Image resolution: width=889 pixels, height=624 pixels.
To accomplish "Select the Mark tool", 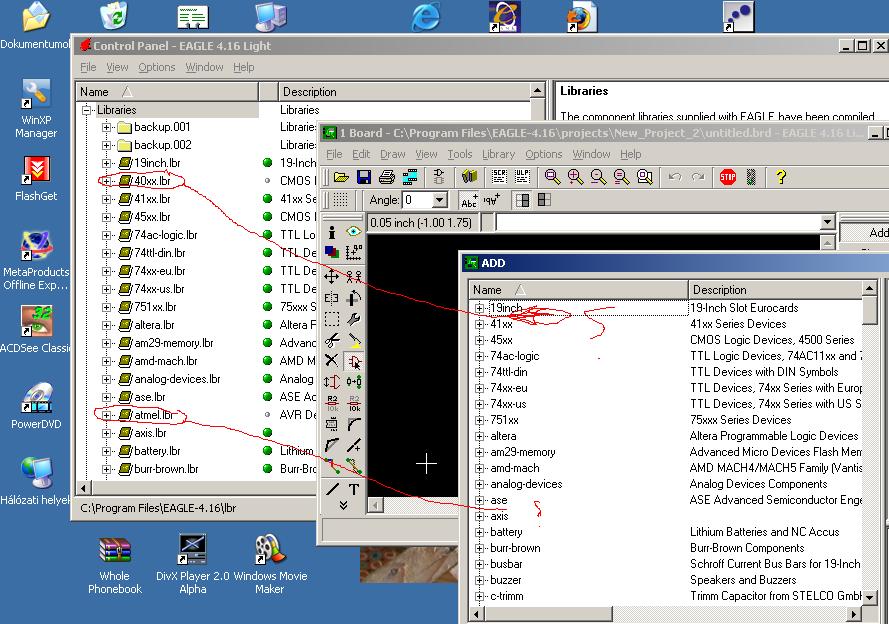I will (354, 252).
